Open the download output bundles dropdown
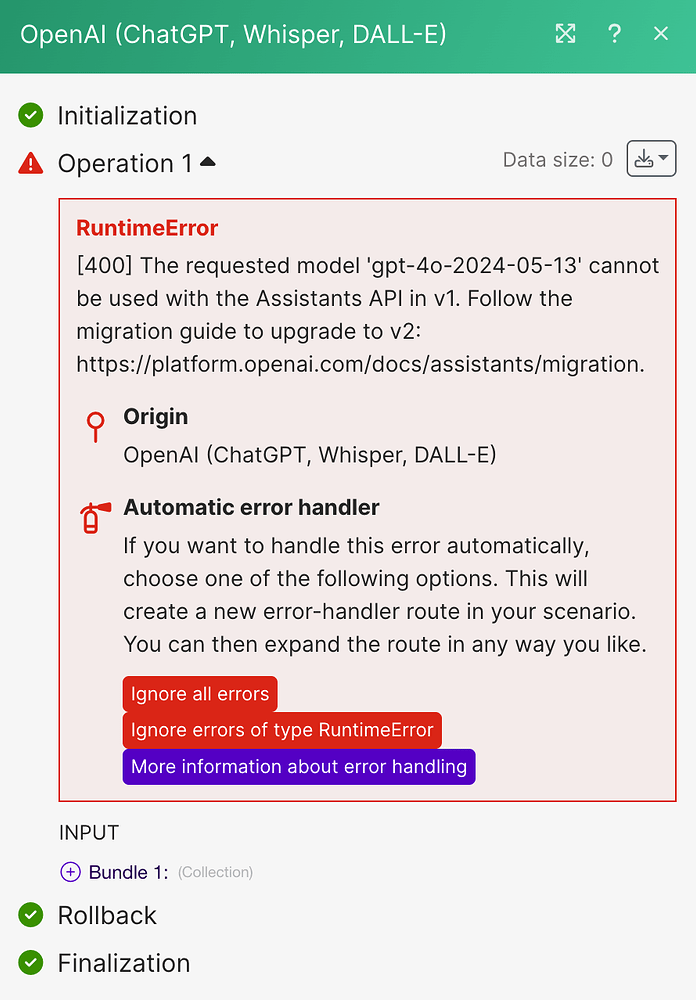This screenshot has height=1000, width=696. click(x=651, y=158)
